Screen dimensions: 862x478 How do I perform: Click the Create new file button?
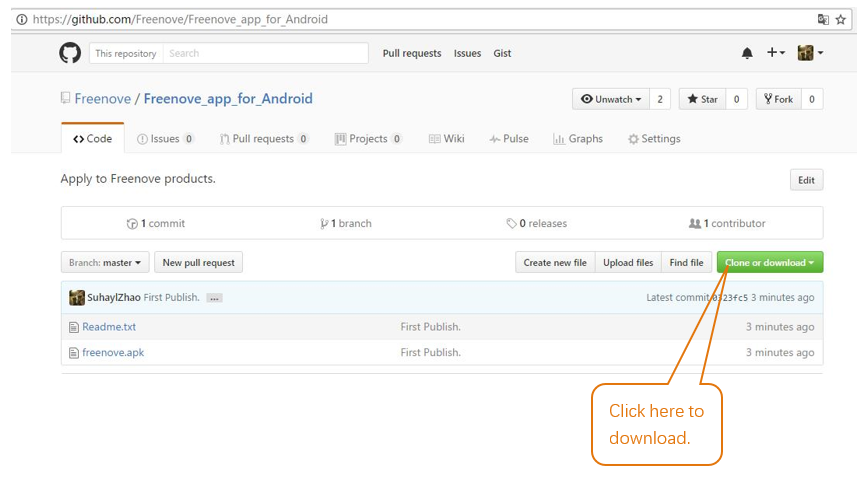pyautogui.click(x=555, y=262)
